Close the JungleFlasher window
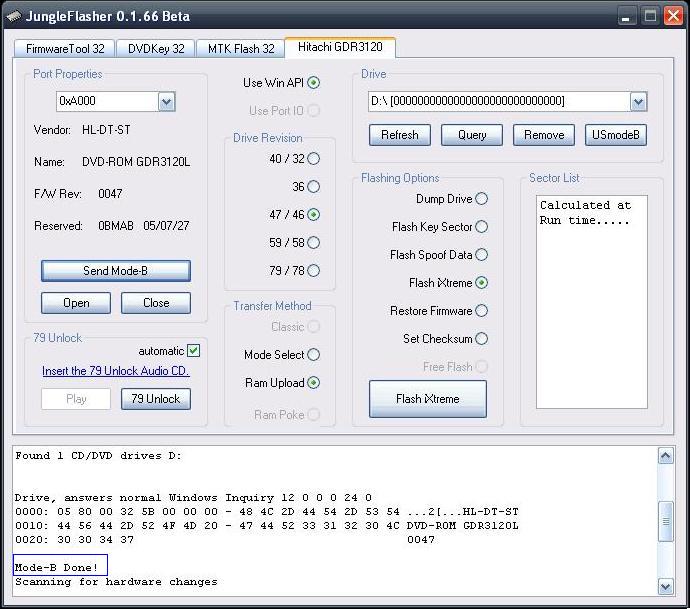Screen dimensions: 690x609 (x=673, y=16)
